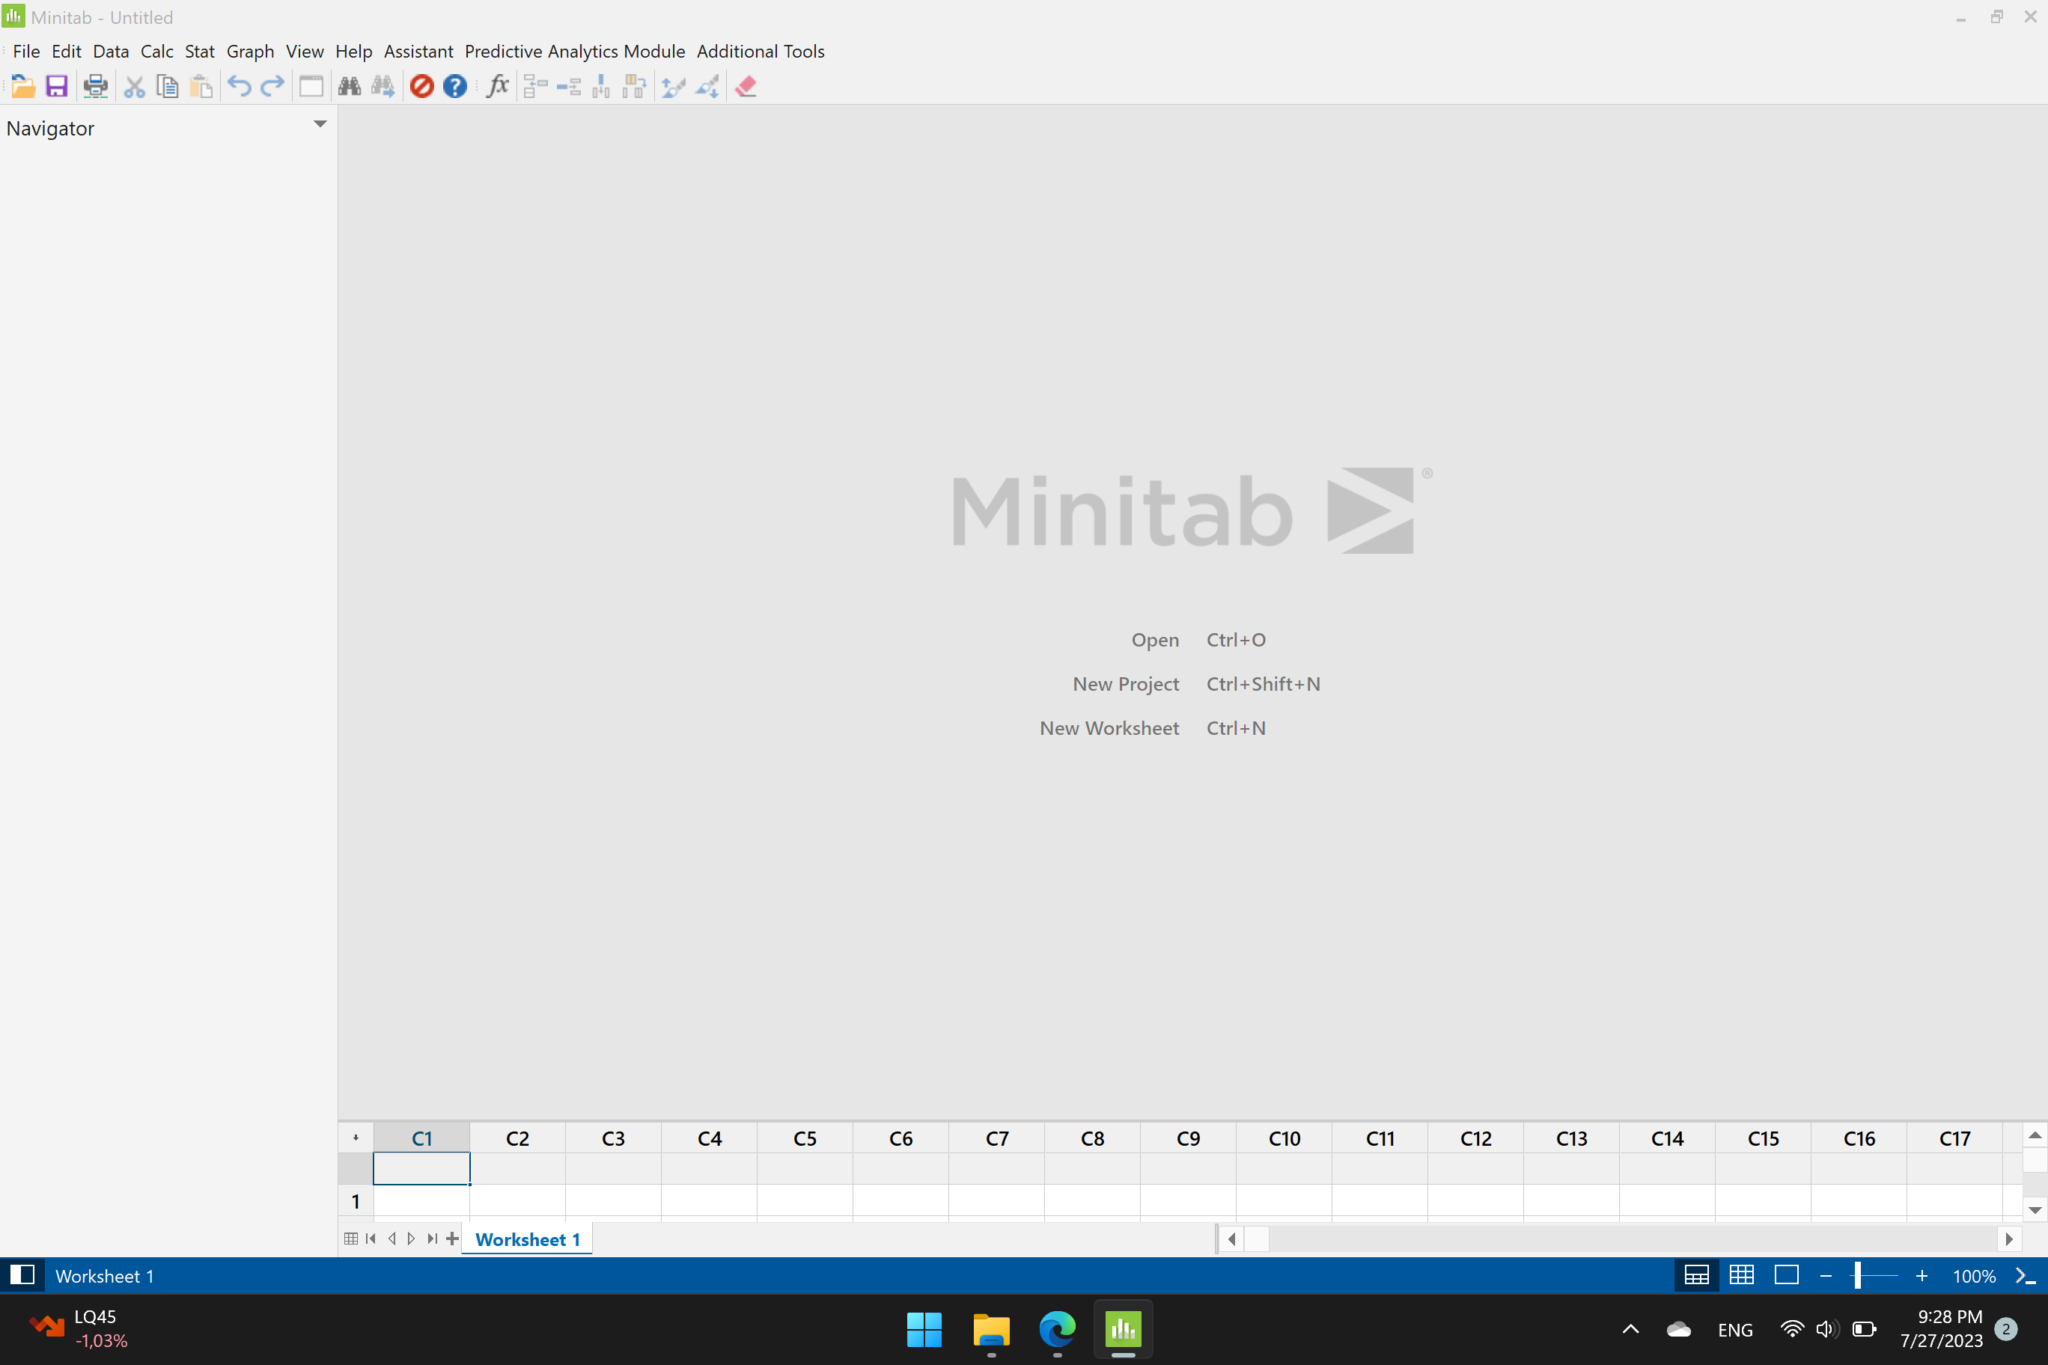The image size is (2048, 1365).
Task: Click the New Project link
Action: [x=1125, y=684]
